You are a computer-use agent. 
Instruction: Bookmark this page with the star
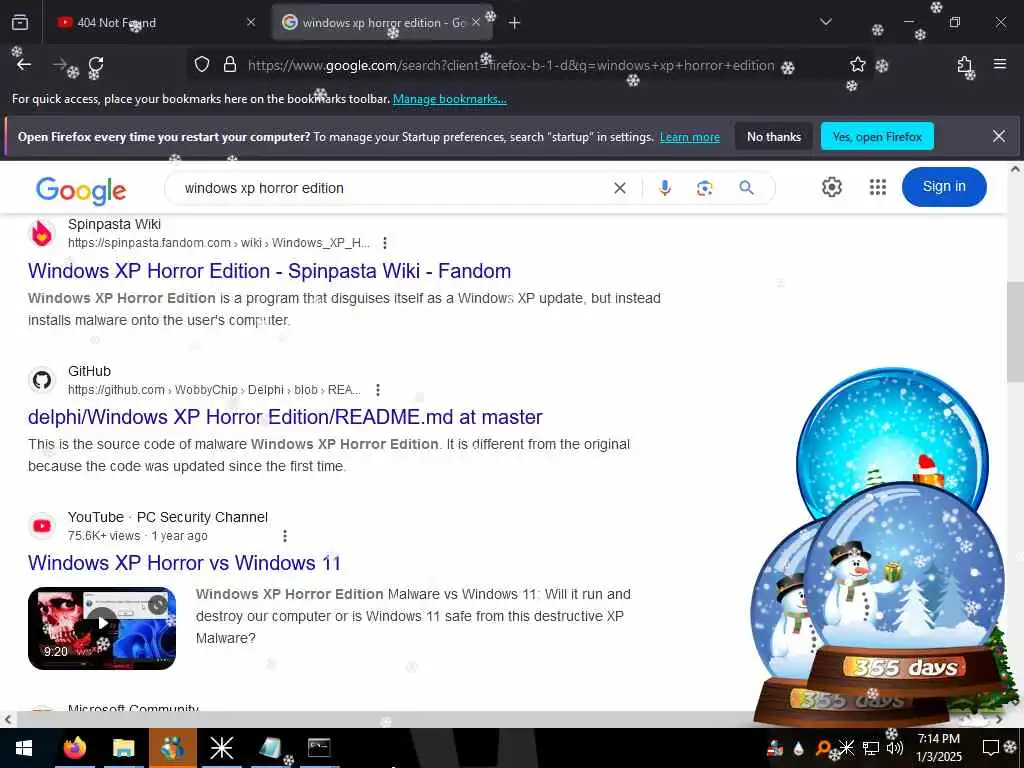857,65
